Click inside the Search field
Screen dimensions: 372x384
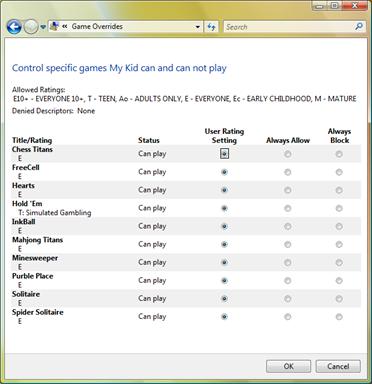point(288,27)
